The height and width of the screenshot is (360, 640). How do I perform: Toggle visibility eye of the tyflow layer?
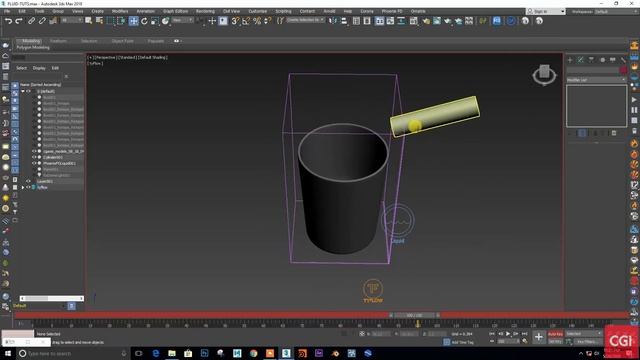(28, 187)
